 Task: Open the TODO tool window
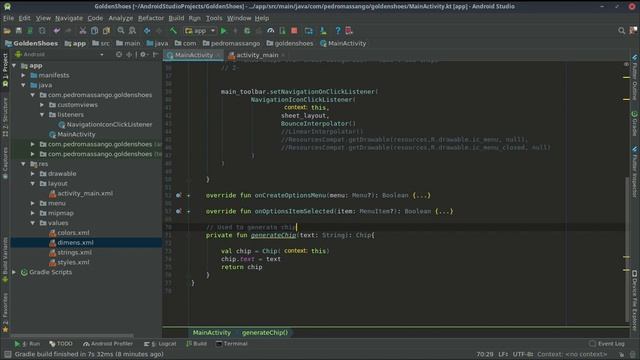pyautogui.click(x=61, y=344)
